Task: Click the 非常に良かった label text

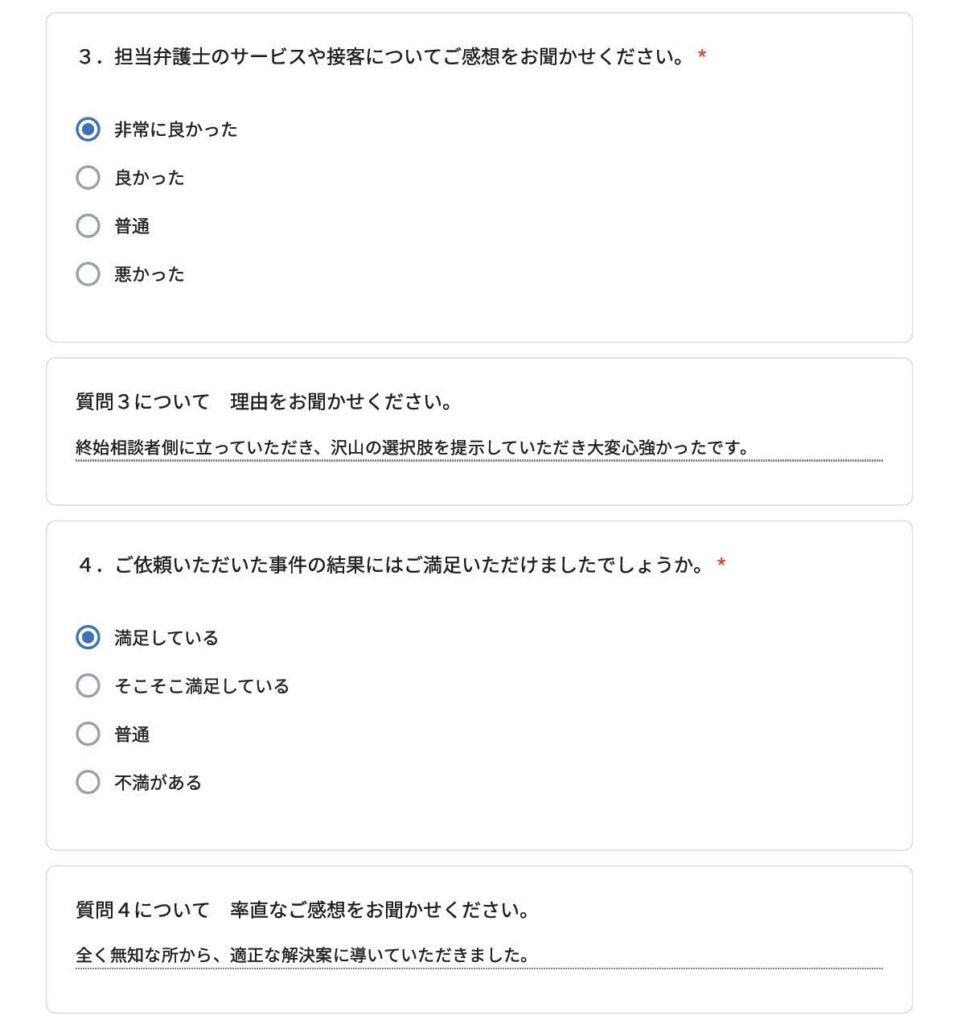Action: pyautogui.click(x=176, y=129)
